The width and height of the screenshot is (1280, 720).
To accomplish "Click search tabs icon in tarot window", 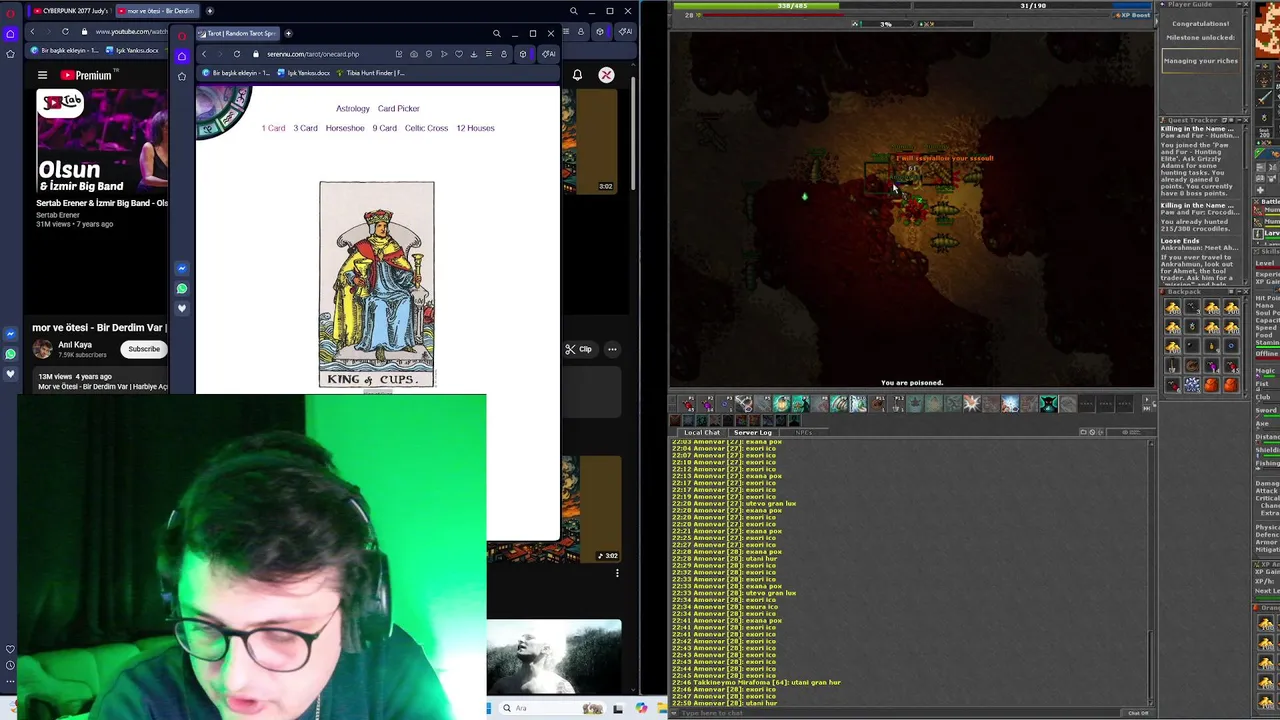I will click(x=496, y=33).
